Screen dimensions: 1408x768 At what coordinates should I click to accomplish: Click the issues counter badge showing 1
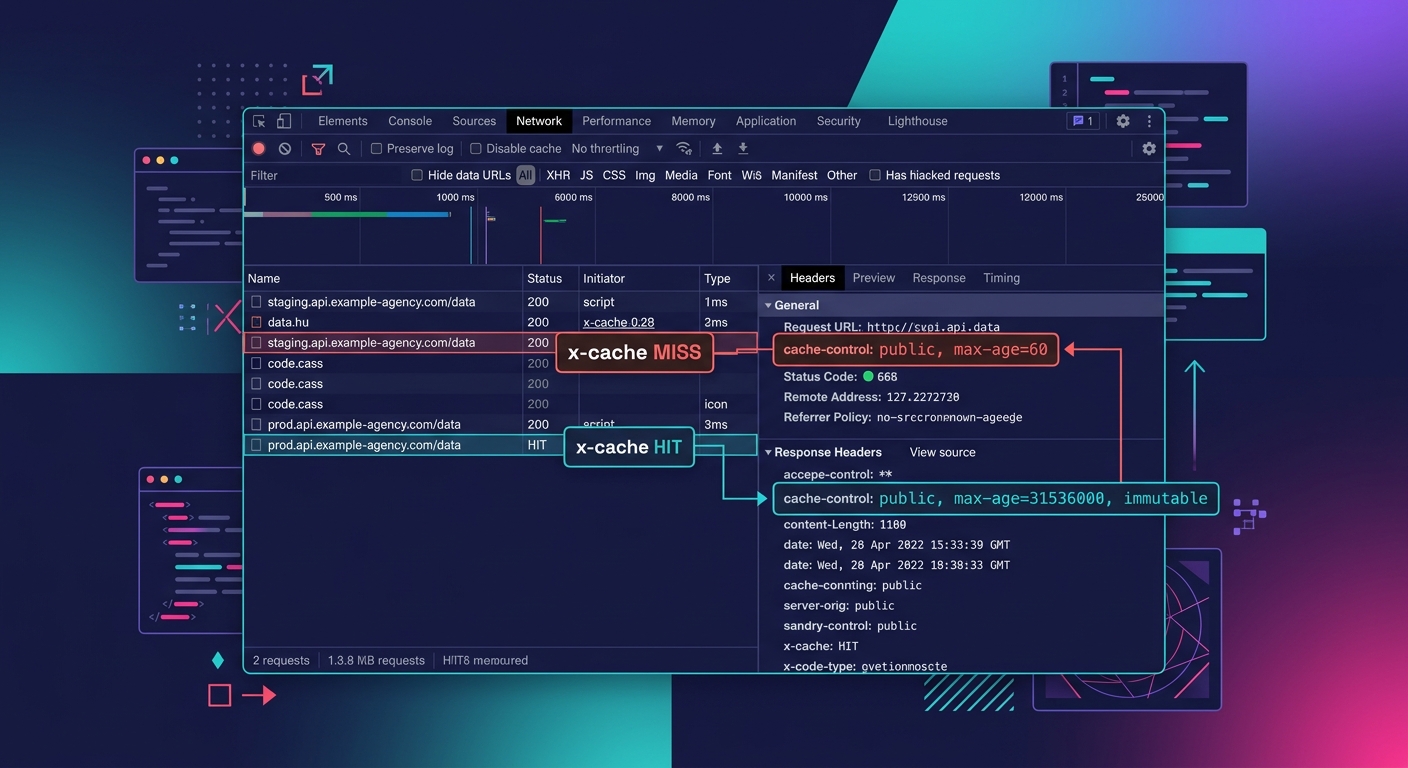point(1083,121)
